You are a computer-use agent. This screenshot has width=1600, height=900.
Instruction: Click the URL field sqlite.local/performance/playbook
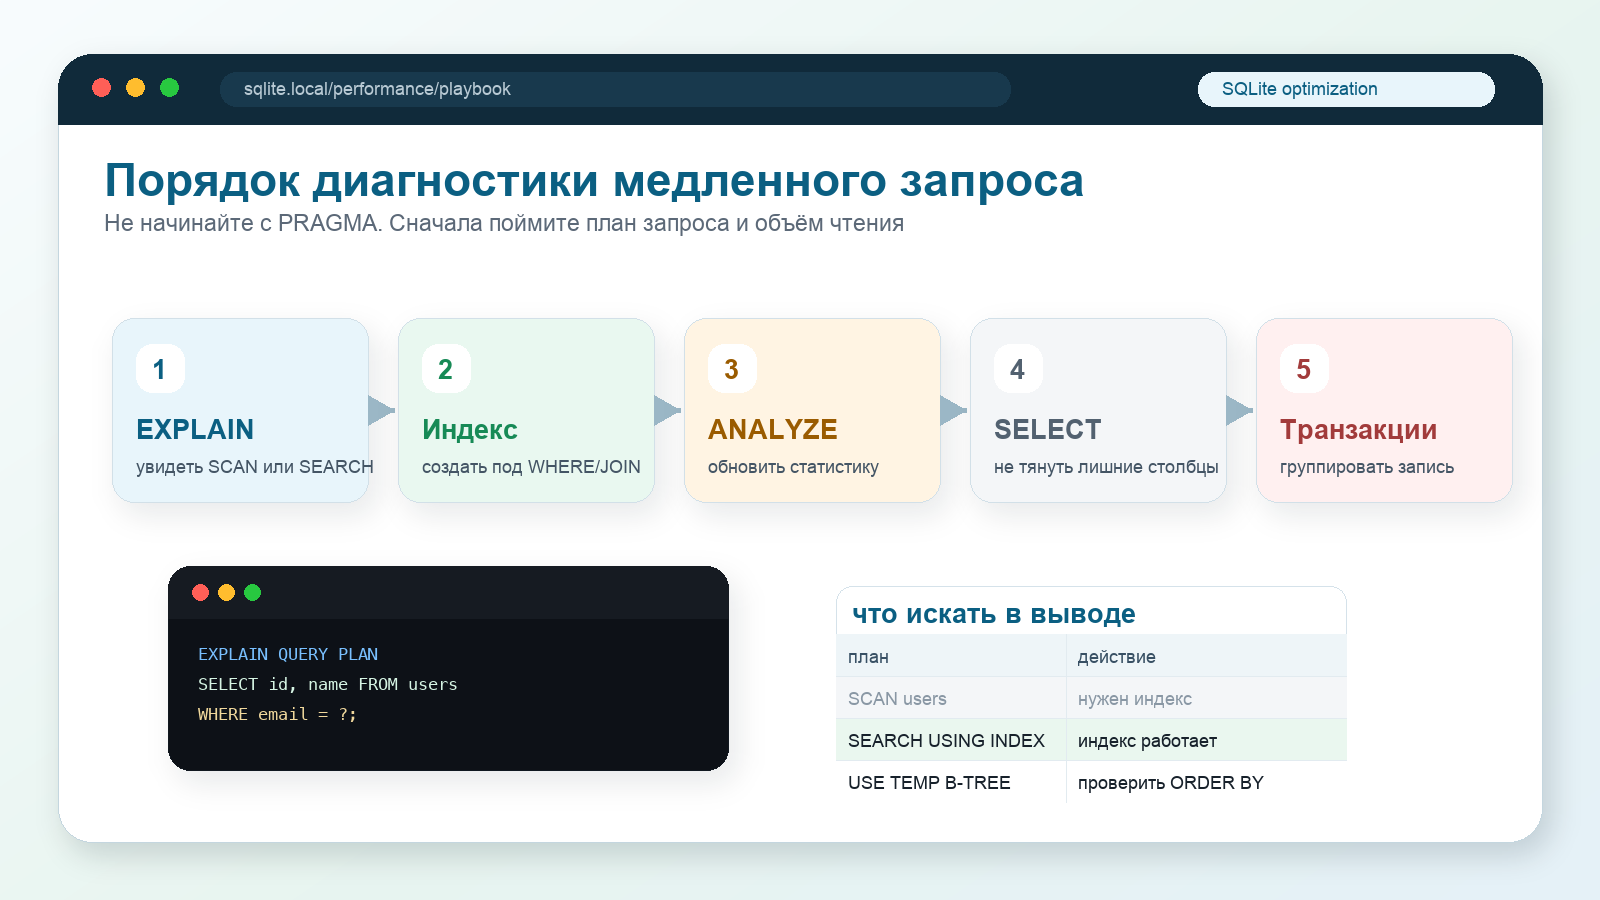pyautogui.click(x=615, y=89)
